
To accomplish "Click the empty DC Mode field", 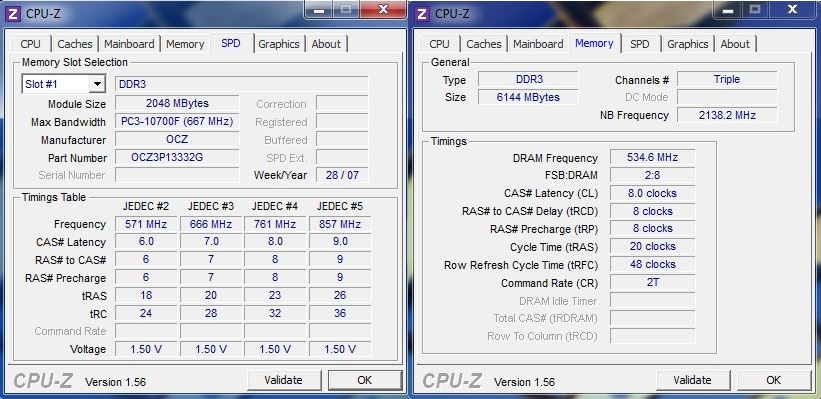I will pos(727,97).
